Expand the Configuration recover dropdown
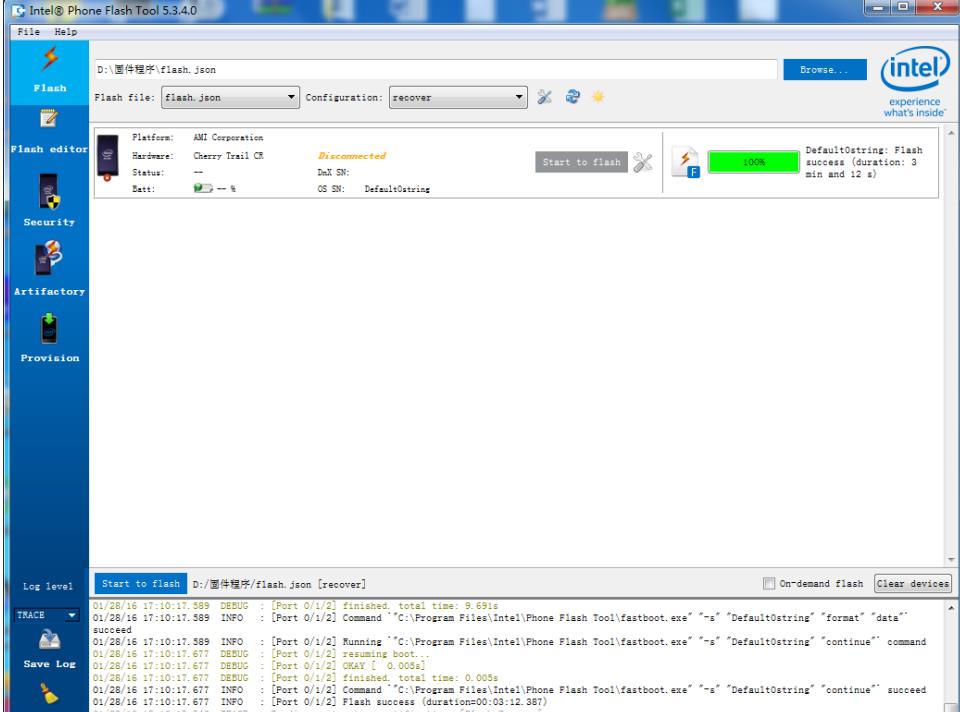Viewport: 960px width, 712px height. pos(458,97)
